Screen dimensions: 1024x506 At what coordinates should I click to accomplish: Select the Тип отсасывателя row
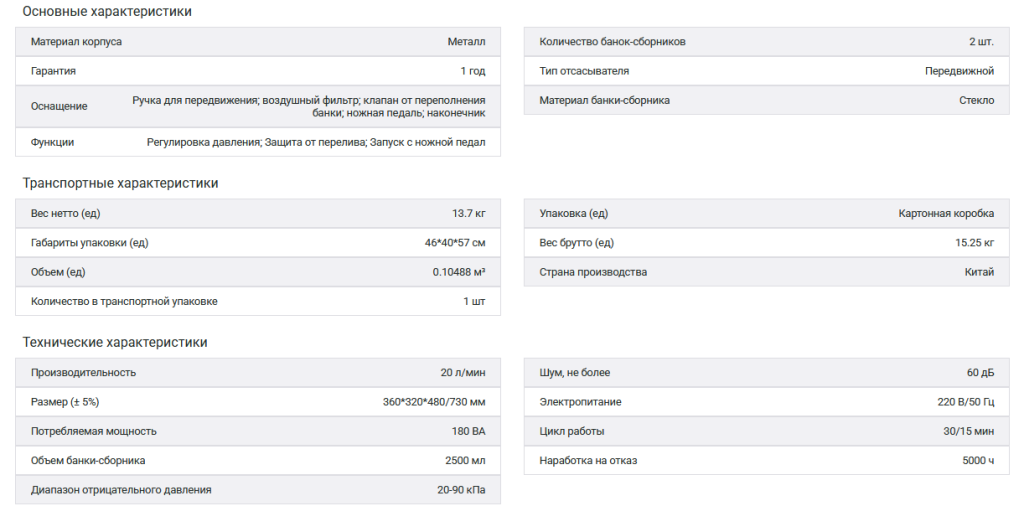767,71
